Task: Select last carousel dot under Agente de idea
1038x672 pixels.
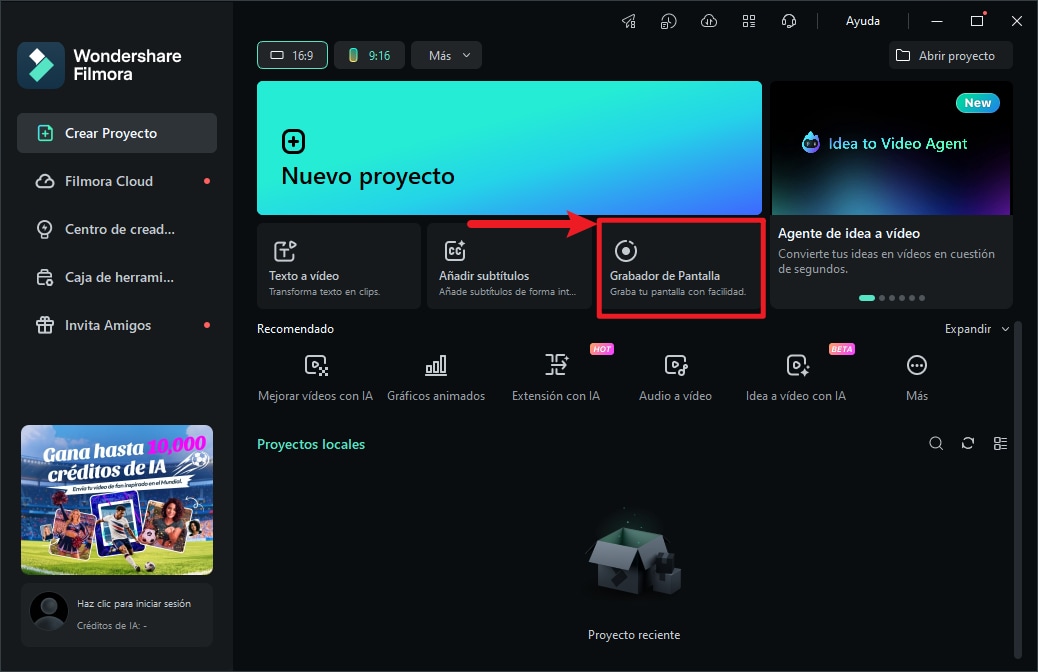Action: coord(921,298)
